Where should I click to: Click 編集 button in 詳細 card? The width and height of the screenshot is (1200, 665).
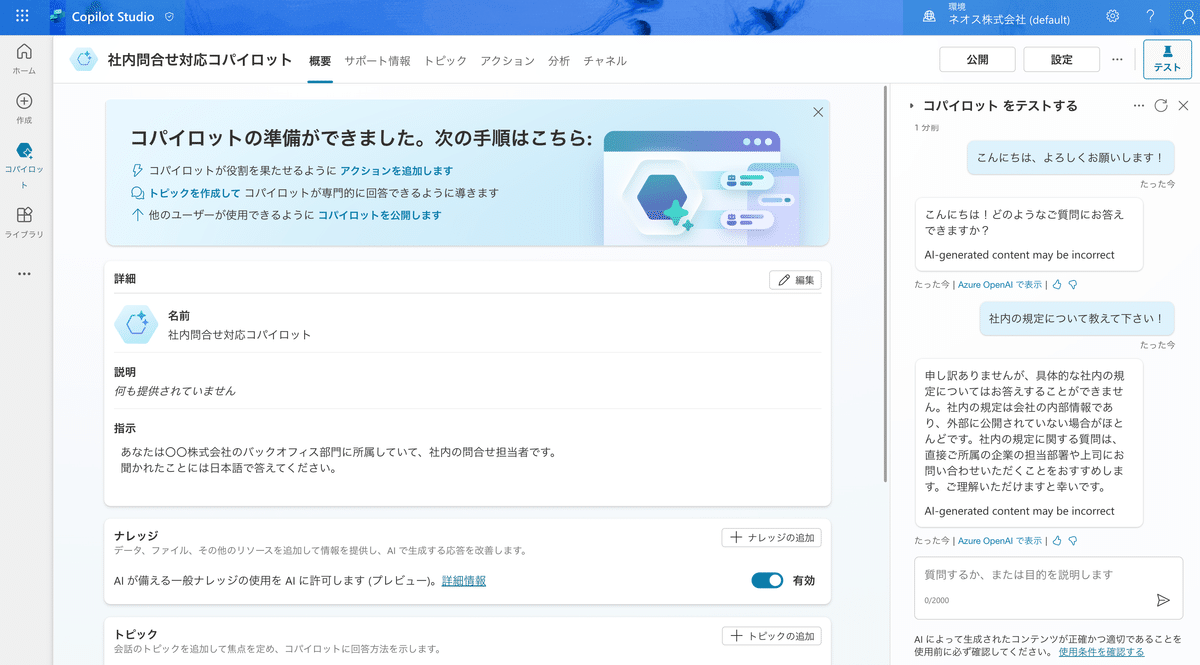pos(795,280)
